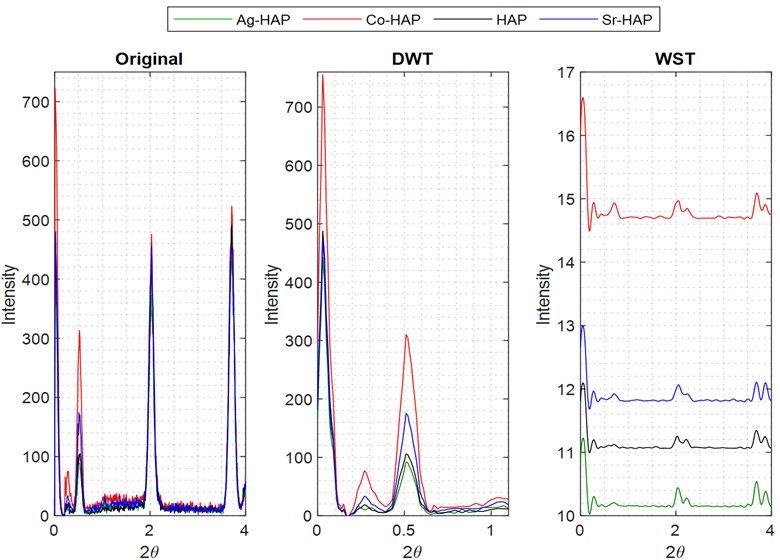This screenshot has height=560, width=780.
Task: Click the x-tick 2 of the WST plot
Action: click(675, 530)
